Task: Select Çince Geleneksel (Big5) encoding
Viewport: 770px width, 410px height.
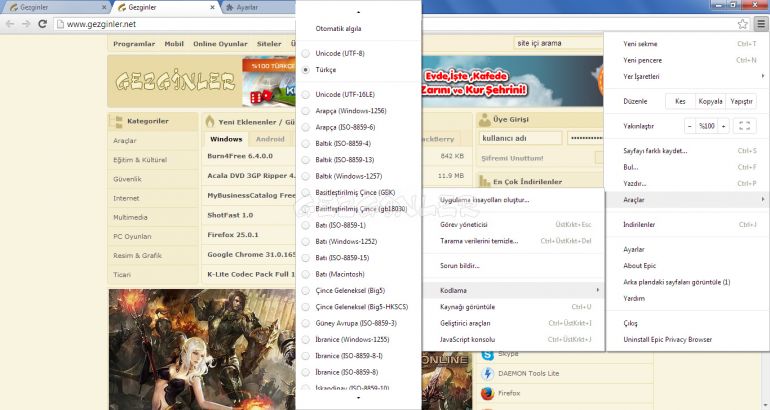Action: tap(350, 291)
